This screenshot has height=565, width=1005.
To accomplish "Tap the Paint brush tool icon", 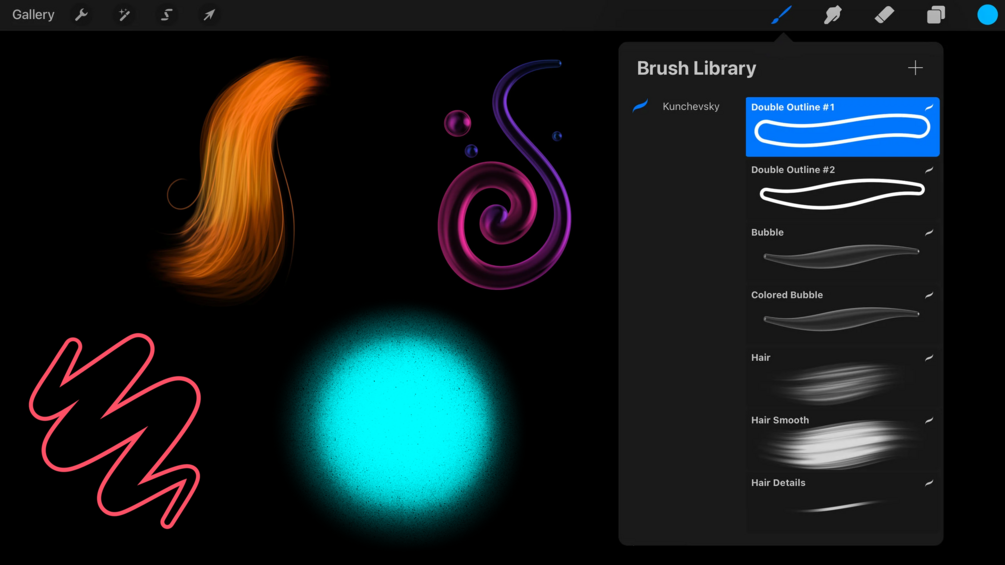I will pos(781,15).
